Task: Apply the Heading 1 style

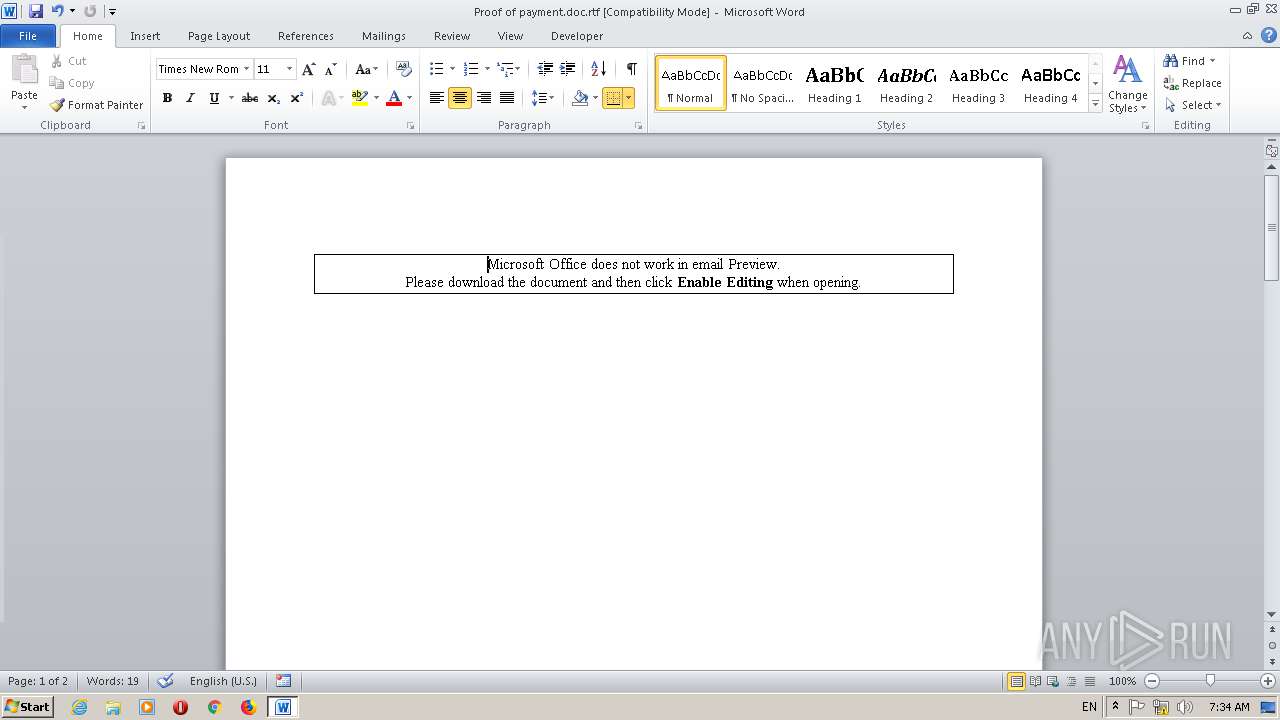Action: click(x=834, y=83)
